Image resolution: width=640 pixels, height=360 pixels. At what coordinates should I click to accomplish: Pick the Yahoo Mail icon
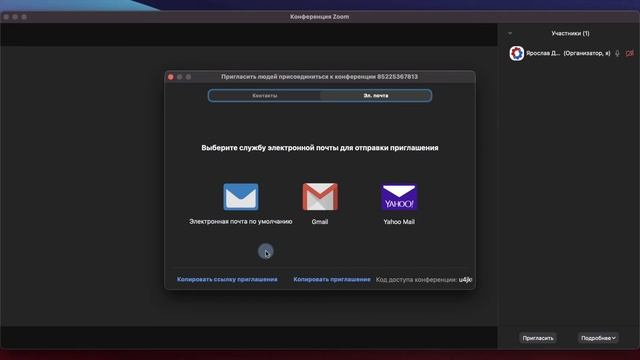399,197
